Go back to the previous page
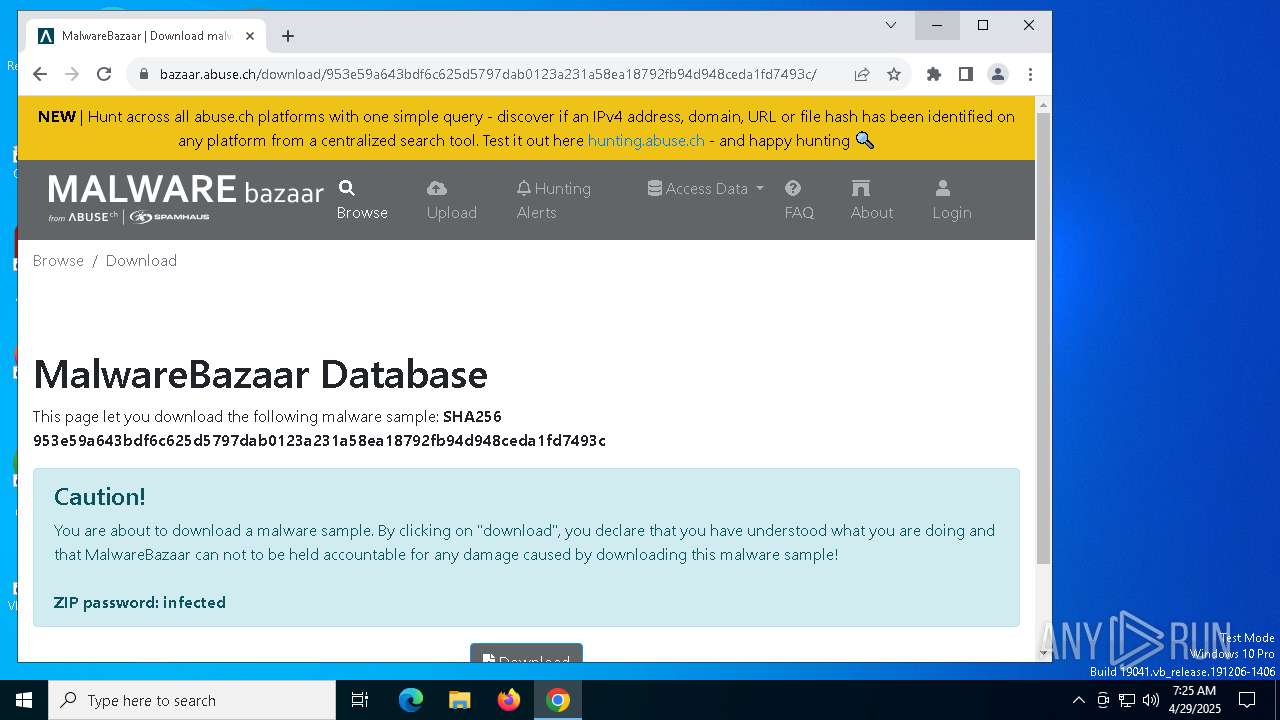Screen dimensions: 1280x720 click(x=40, y=74)
